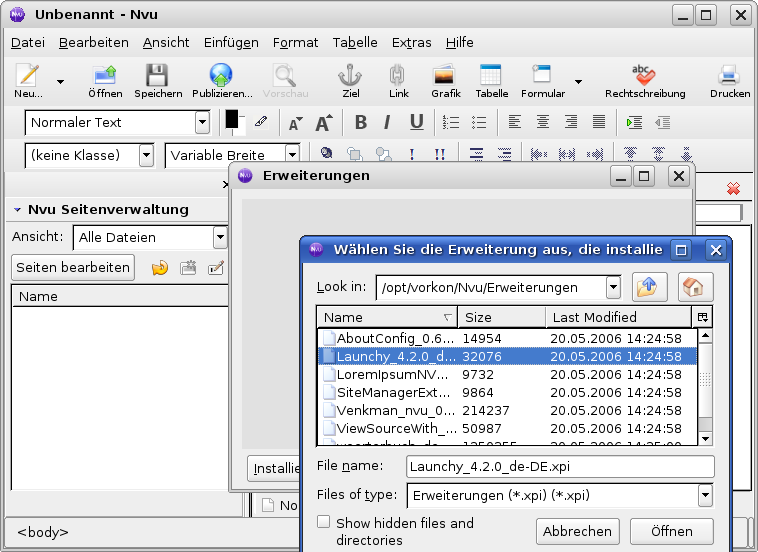Image resolution: width=758 pixels, height=552 pixels.
Task: Click the Speichern floppy disk icon
Action: tap(157, 75)
